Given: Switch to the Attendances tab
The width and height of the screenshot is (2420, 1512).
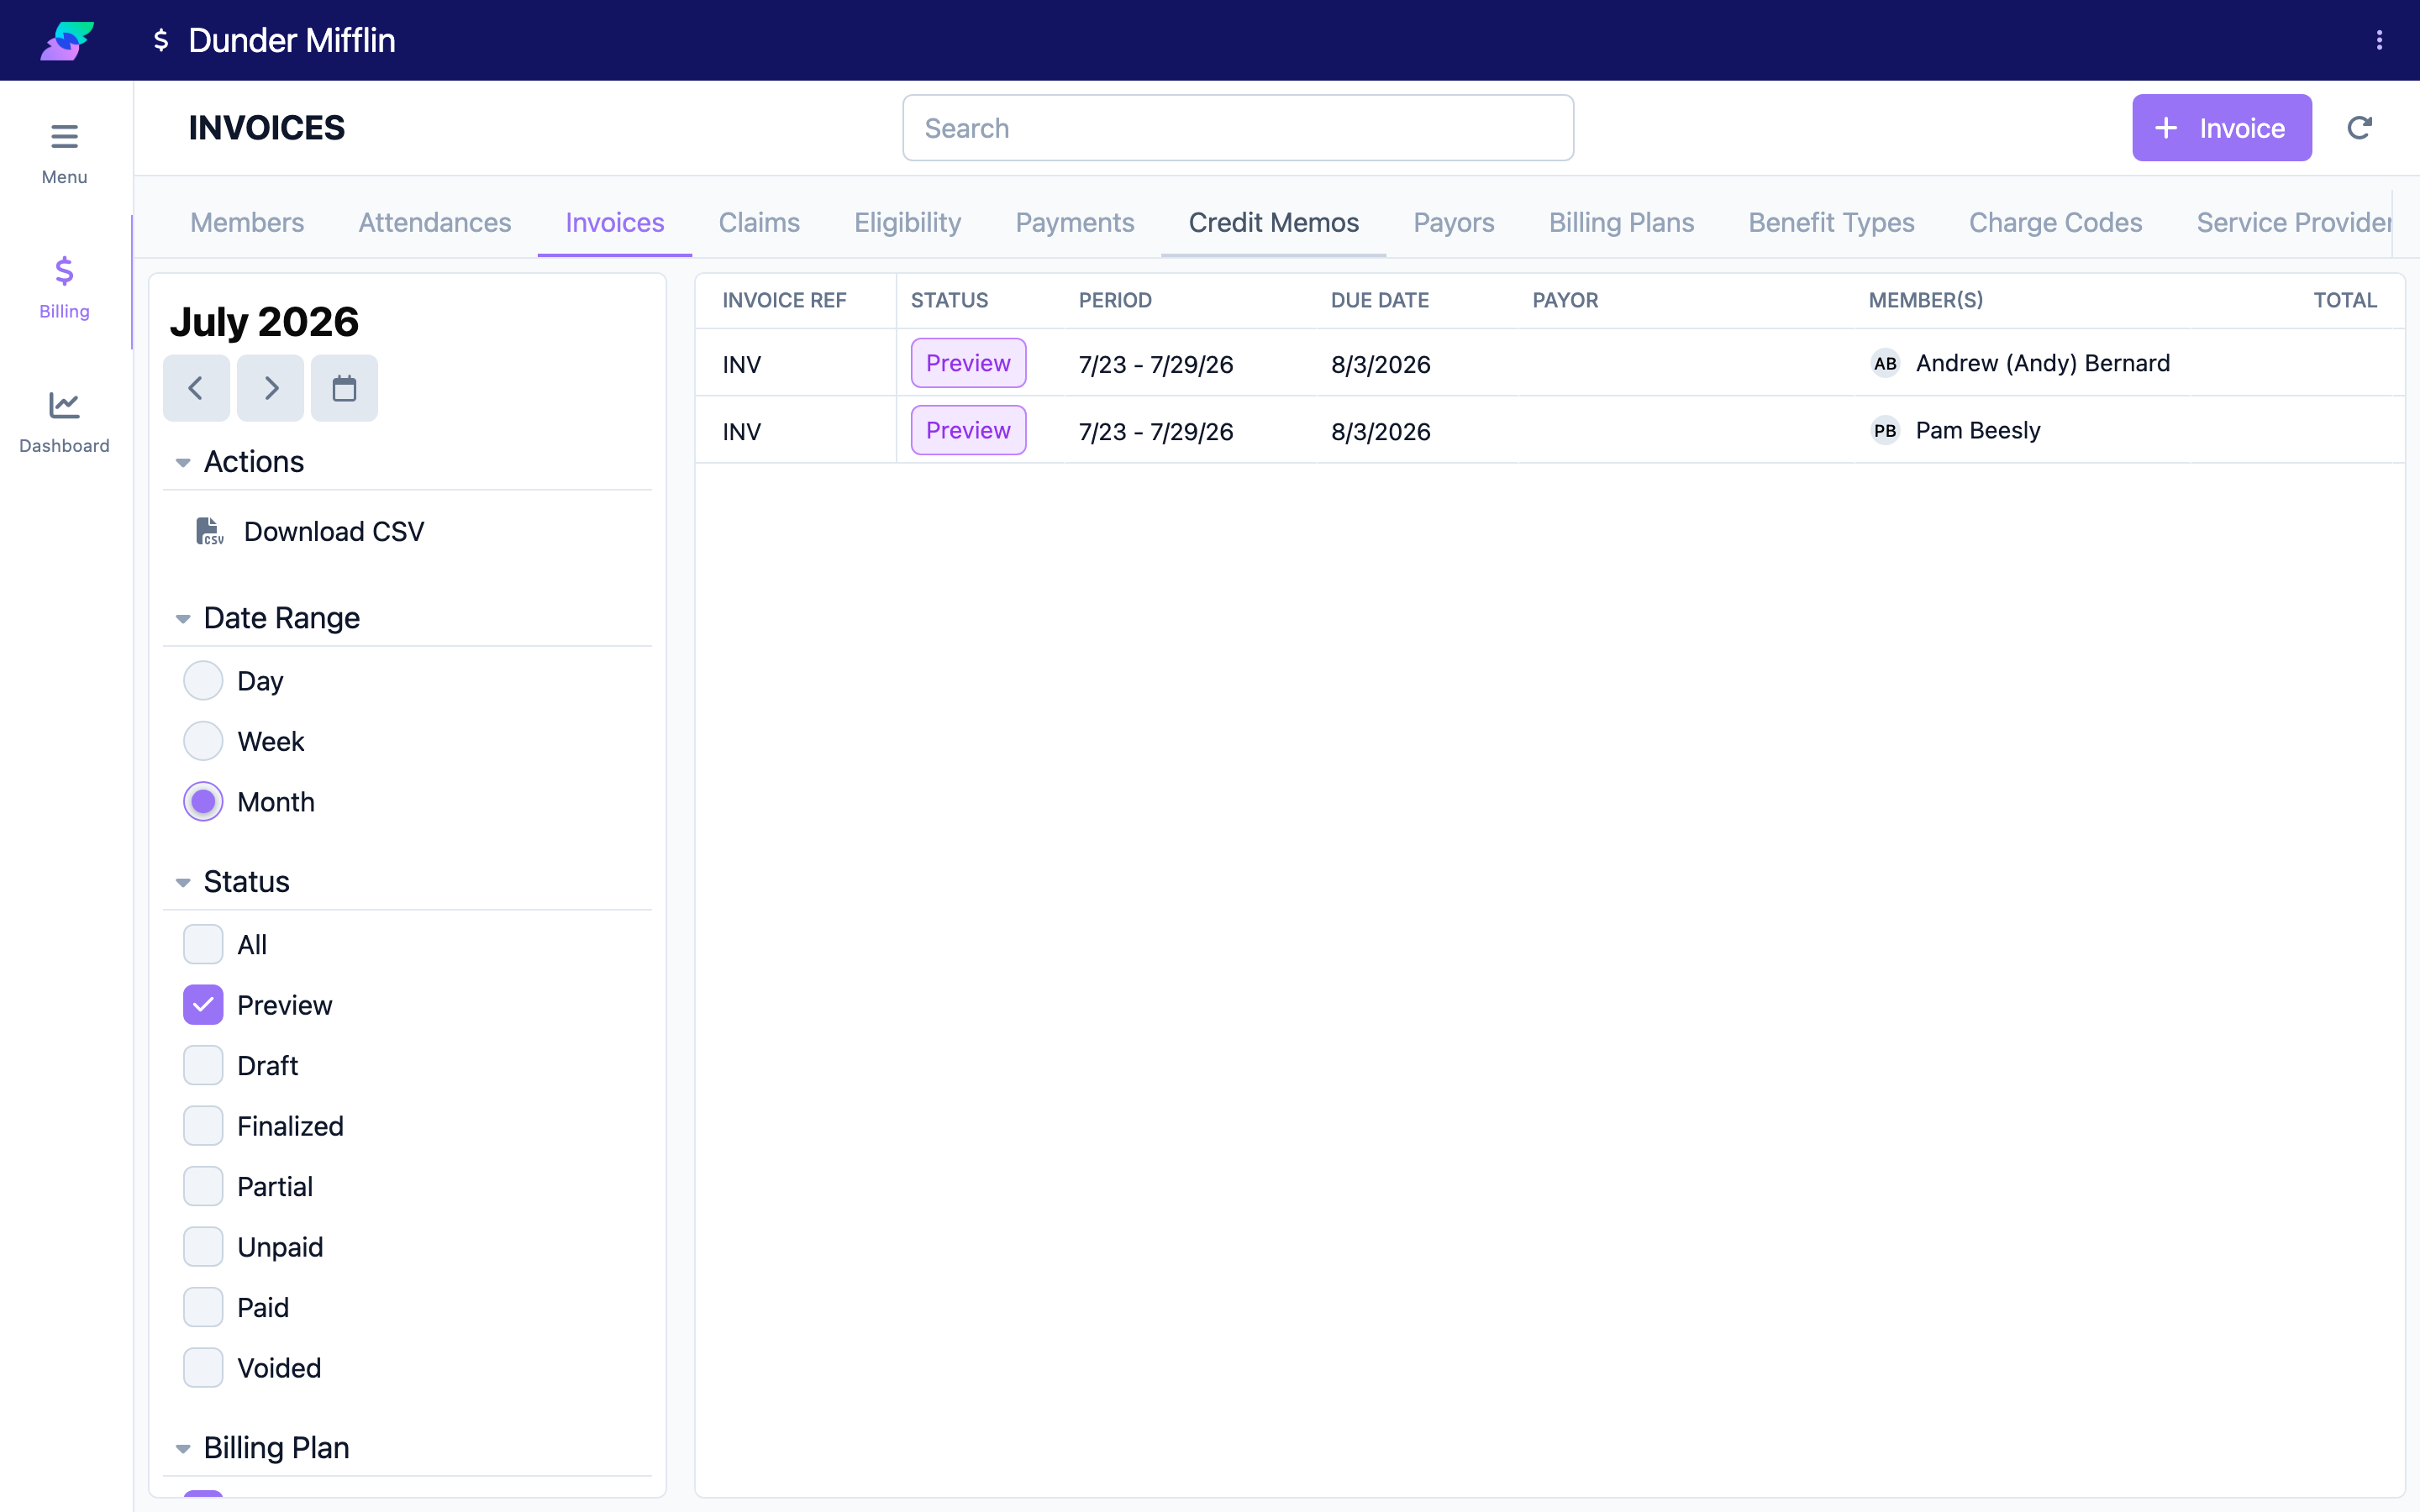Looking at the screenshot, I should point(435,222).
